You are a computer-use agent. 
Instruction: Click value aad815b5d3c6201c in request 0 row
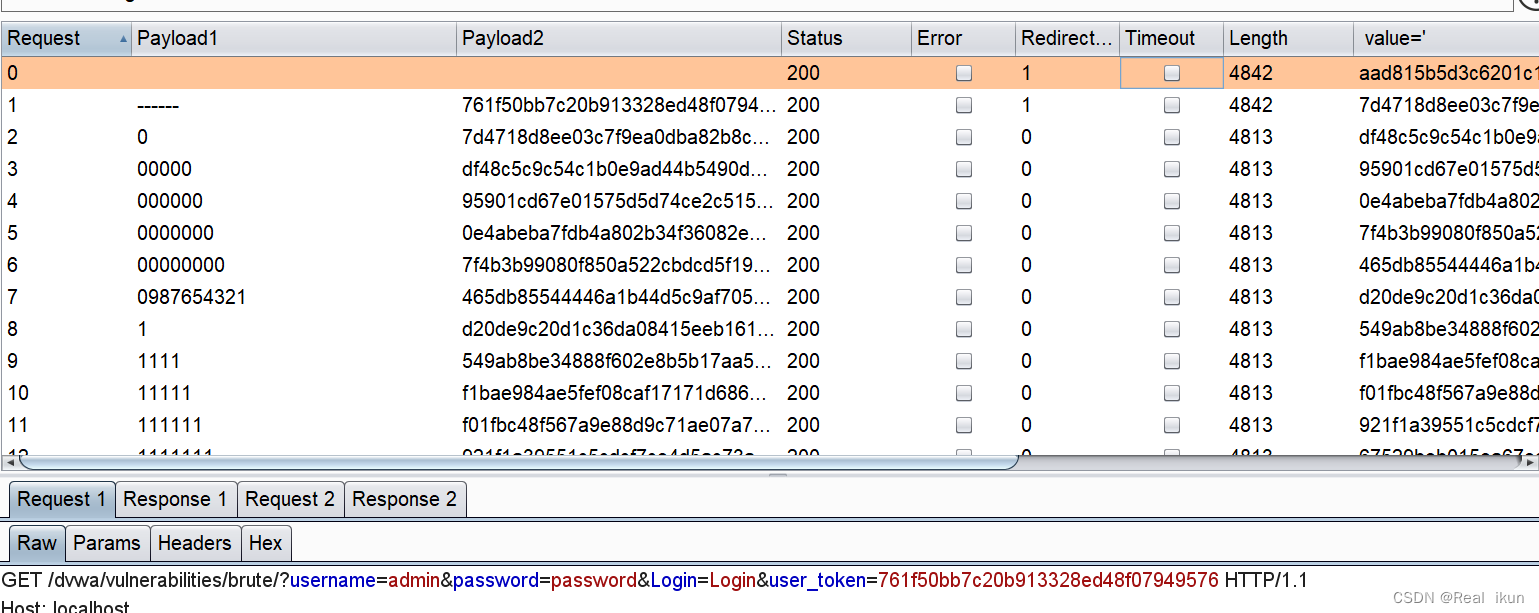point(1448,73)
